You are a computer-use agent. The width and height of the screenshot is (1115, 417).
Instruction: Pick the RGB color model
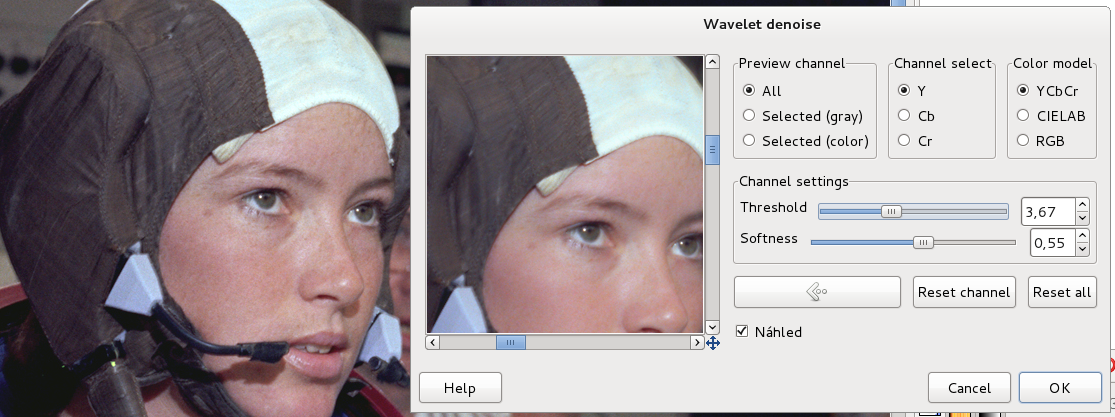point(1023,141)
